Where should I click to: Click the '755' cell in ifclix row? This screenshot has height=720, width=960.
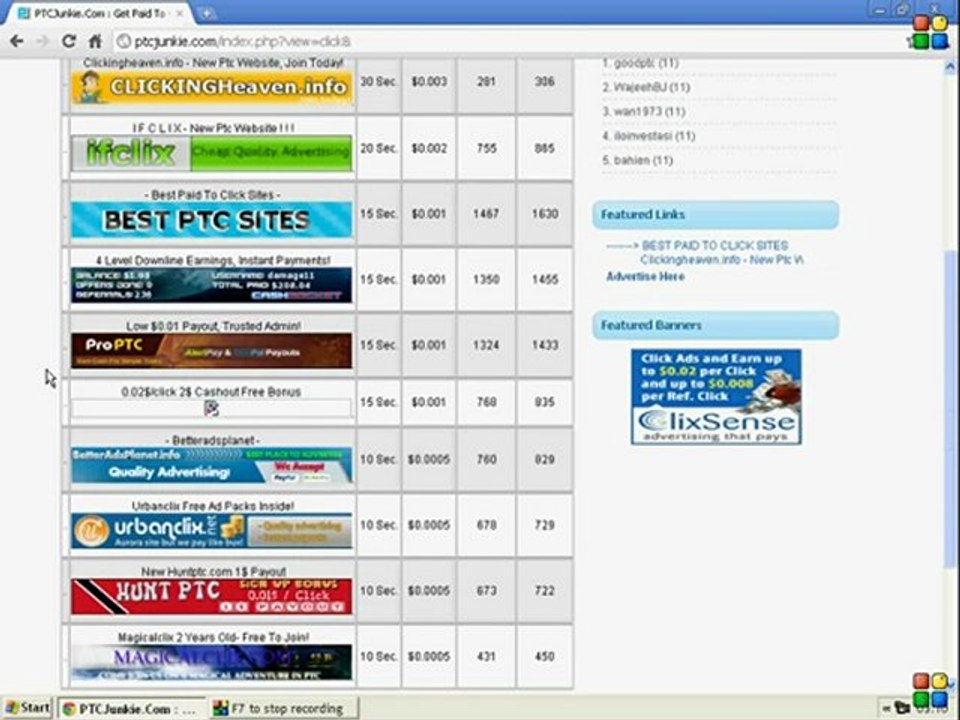point(486,148)
